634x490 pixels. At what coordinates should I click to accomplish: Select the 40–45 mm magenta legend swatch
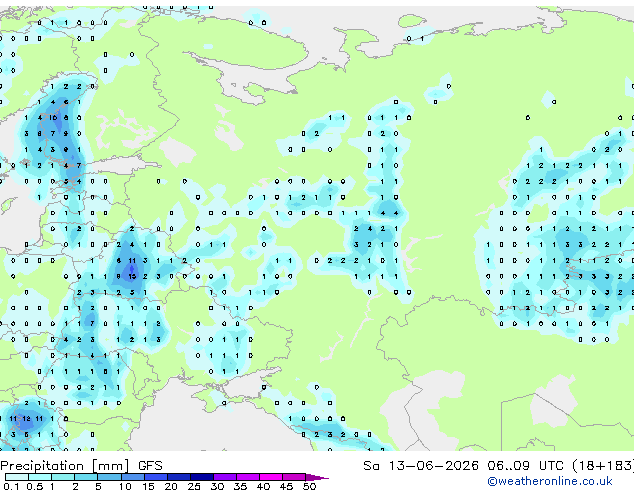pyautogui.click(x=271, y=477)
